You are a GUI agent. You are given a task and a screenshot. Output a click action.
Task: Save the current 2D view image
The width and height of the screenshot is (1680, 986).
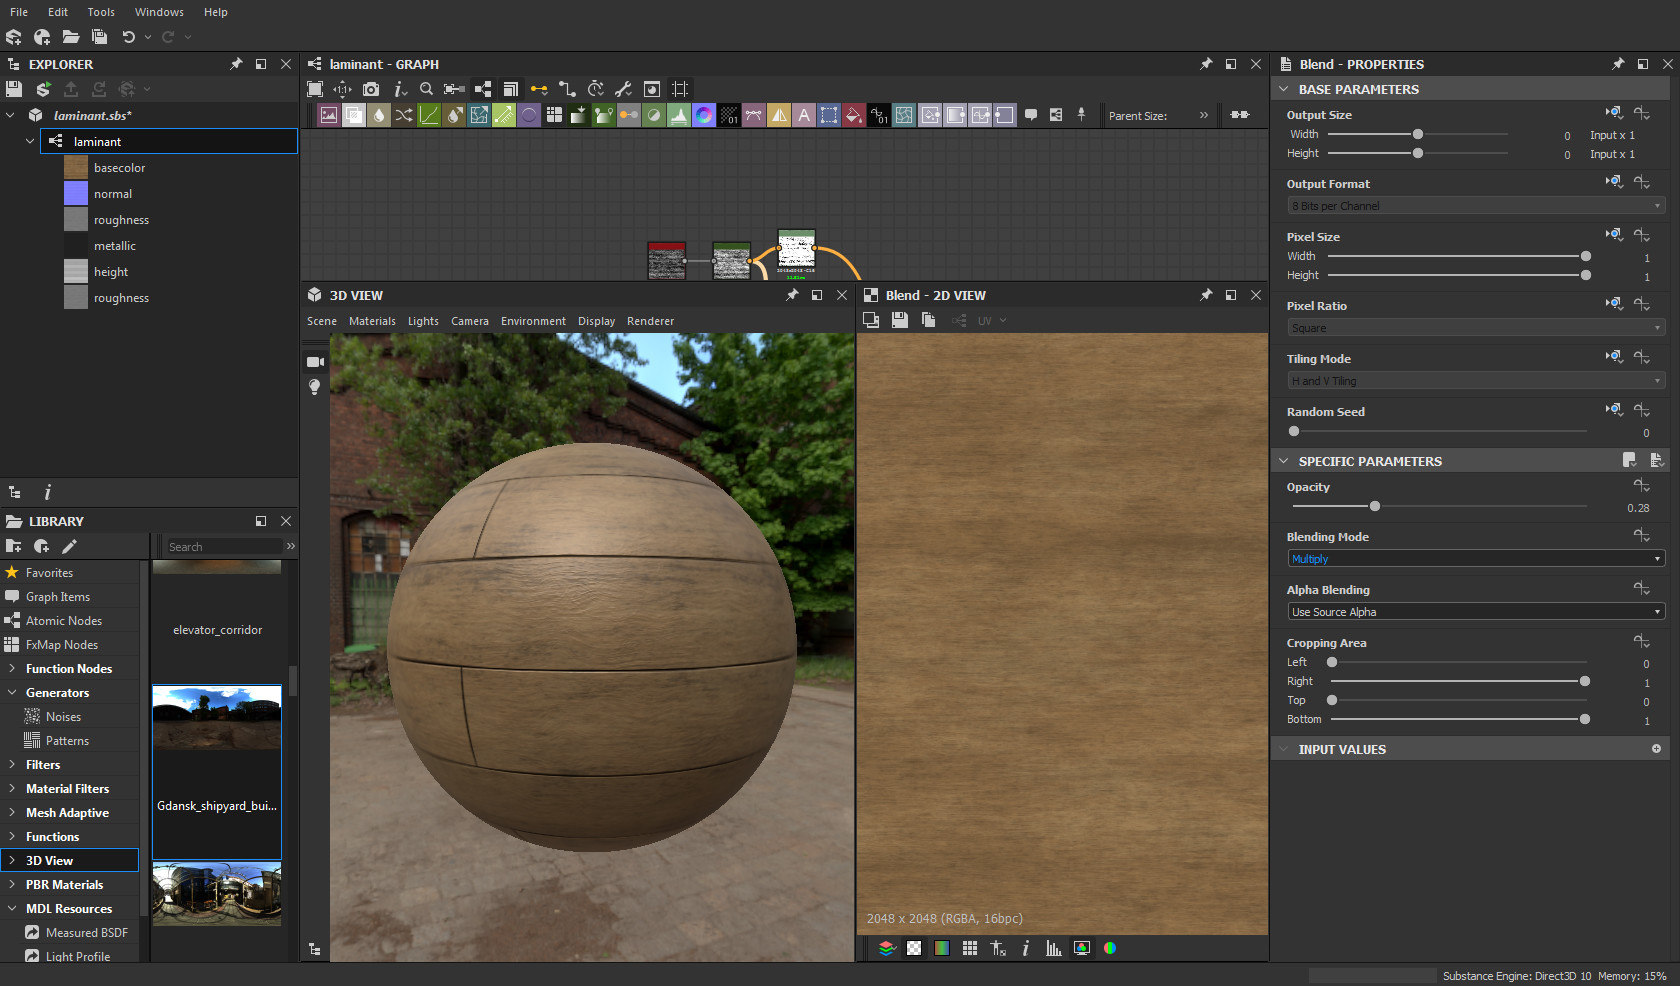(899, 320)
